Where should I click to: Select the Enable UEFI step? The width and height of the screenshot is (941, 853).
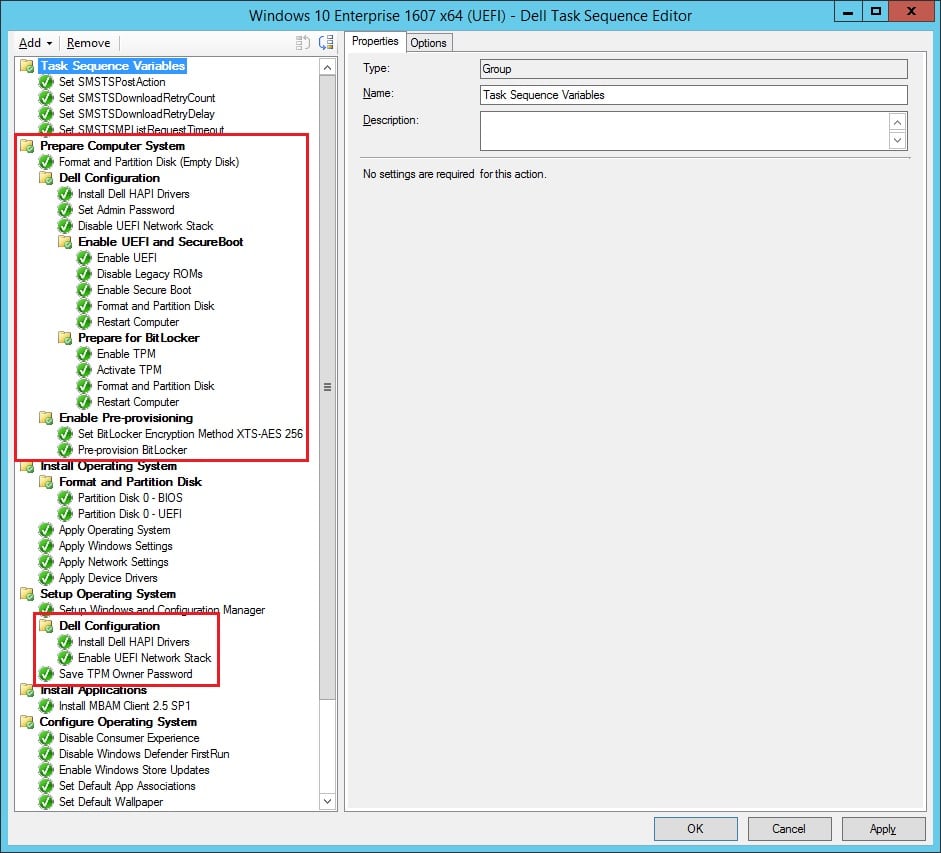tap(127, 258)
